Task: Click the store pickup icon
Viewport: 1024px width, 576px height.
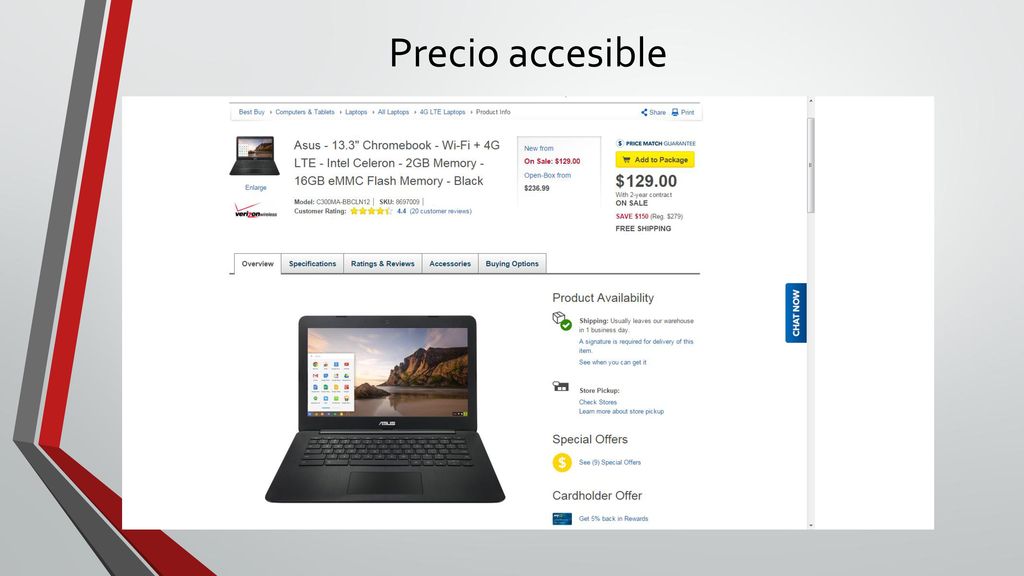Action: [560, 386]
